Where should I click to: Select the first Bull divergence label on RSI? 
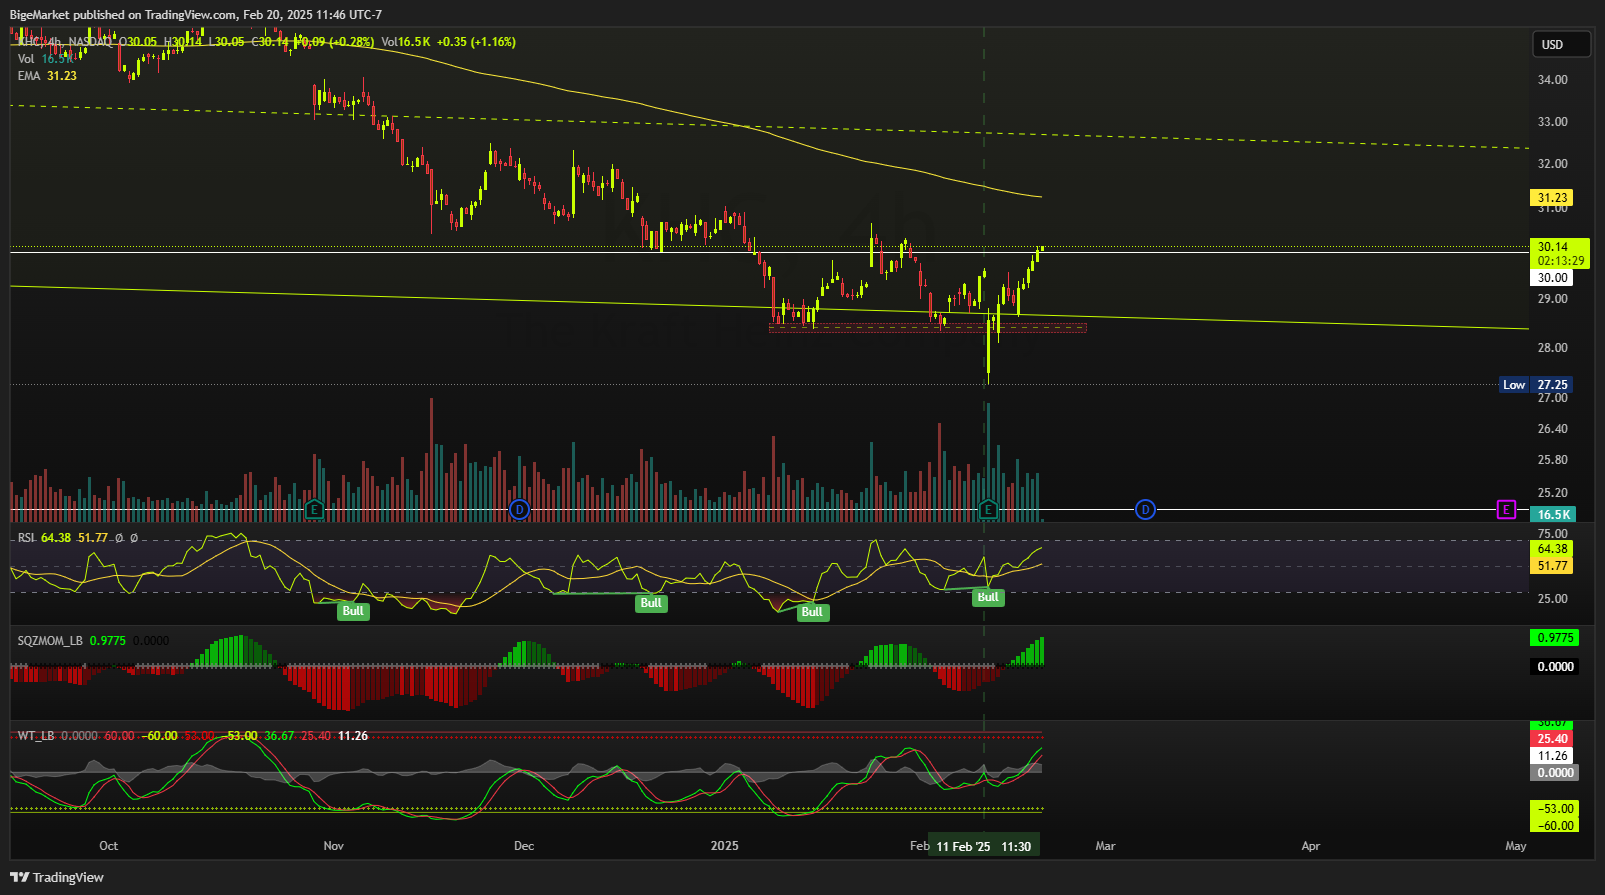coord(353,611)
